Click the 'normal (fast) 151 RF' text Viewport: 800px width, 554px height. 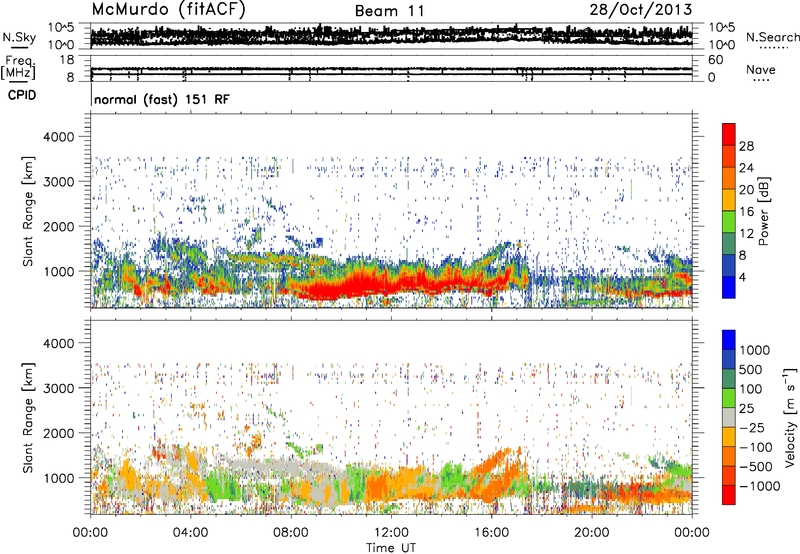pos(162,99)
